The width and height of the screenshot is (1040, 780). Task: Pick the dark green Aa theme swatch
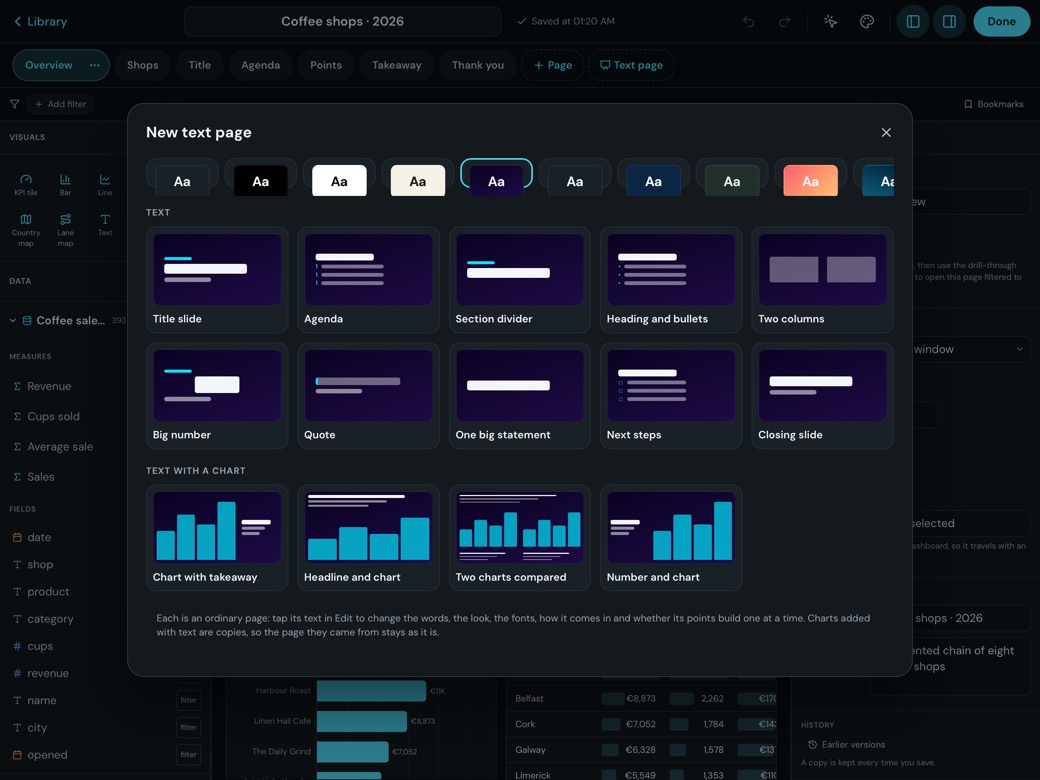coord(732,178)
